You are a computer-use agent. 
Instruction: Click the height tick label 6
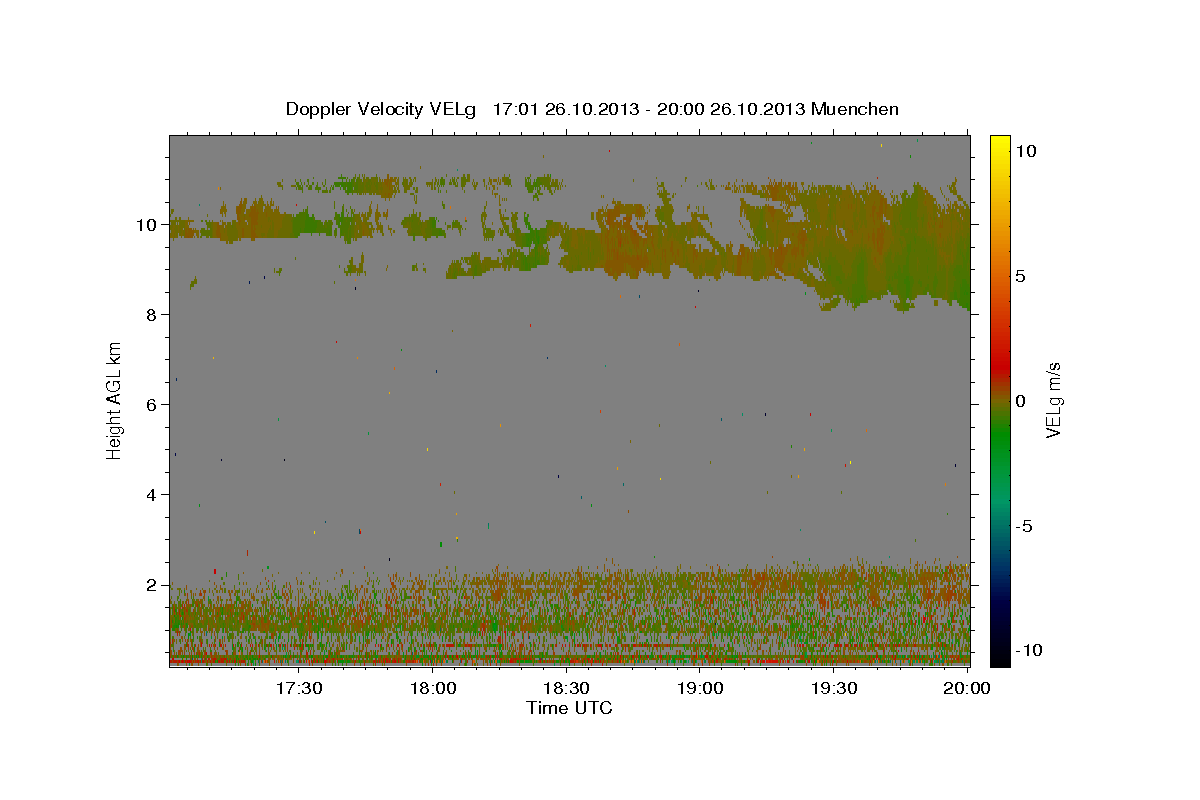[x=153, y=405]
